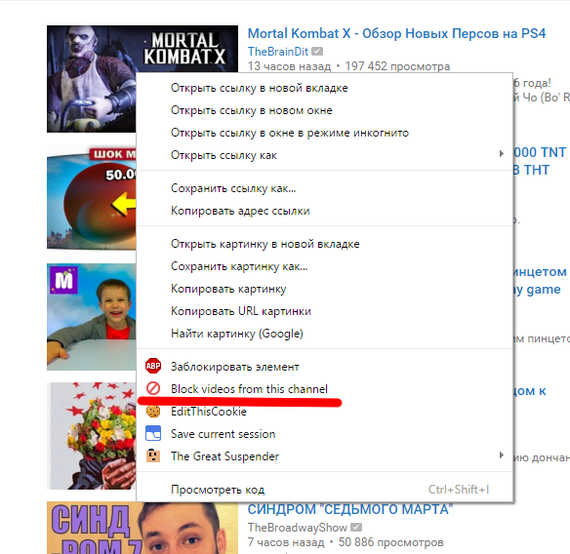Image resolution: width=570 pixels, height=554 pixels.
Task: Click the "13 часов назад • 197 452 просмотра" text
Action: (349, 66)
